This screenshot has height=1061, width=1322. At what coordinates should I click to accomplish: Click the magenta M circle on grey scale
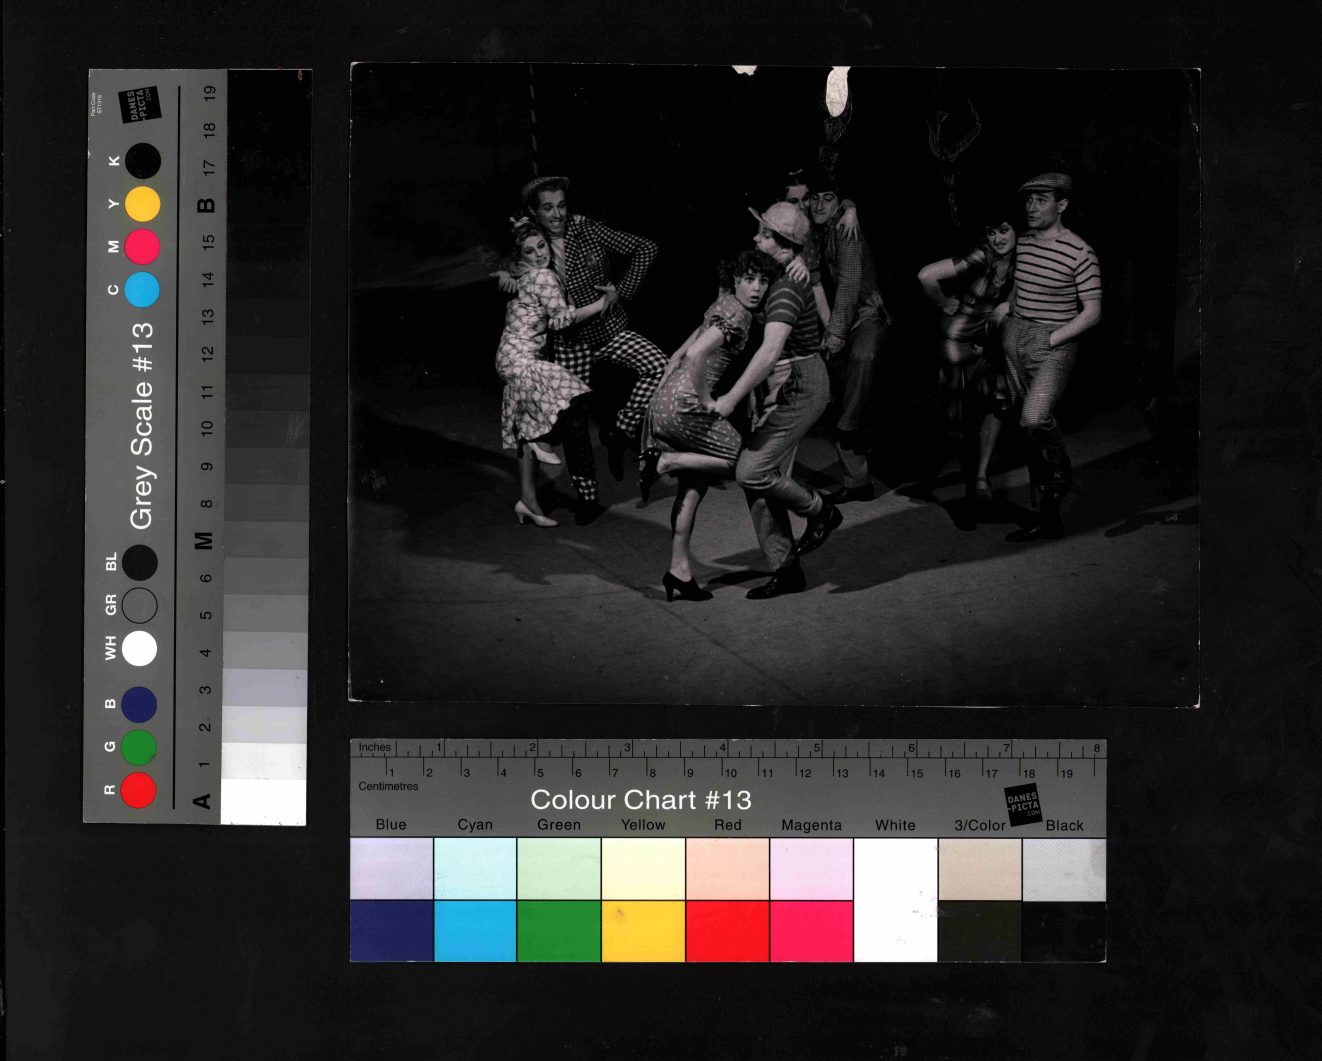[x=142, y=246]
